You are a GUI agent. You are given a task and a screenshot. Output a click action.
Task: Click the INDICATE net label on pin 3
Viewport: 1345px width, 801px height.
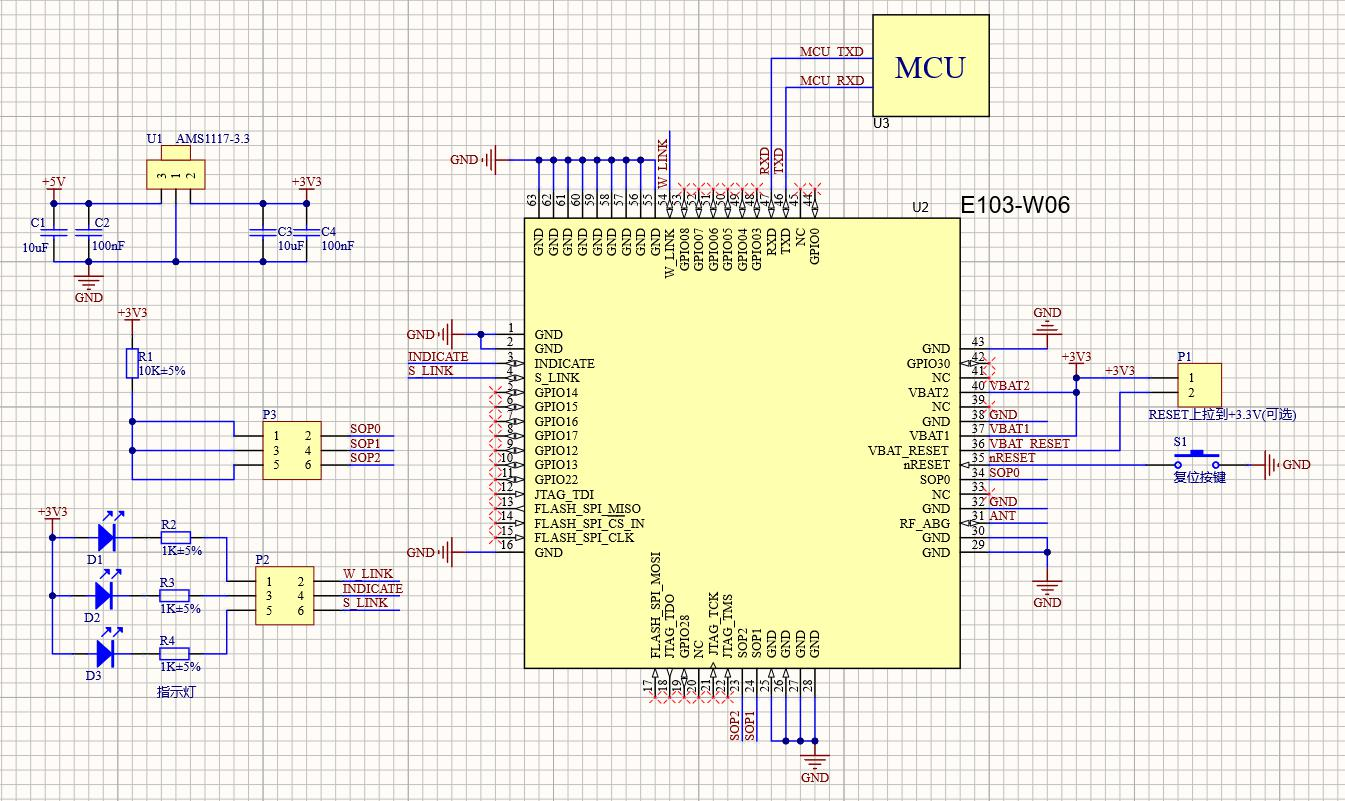point(438,357)
